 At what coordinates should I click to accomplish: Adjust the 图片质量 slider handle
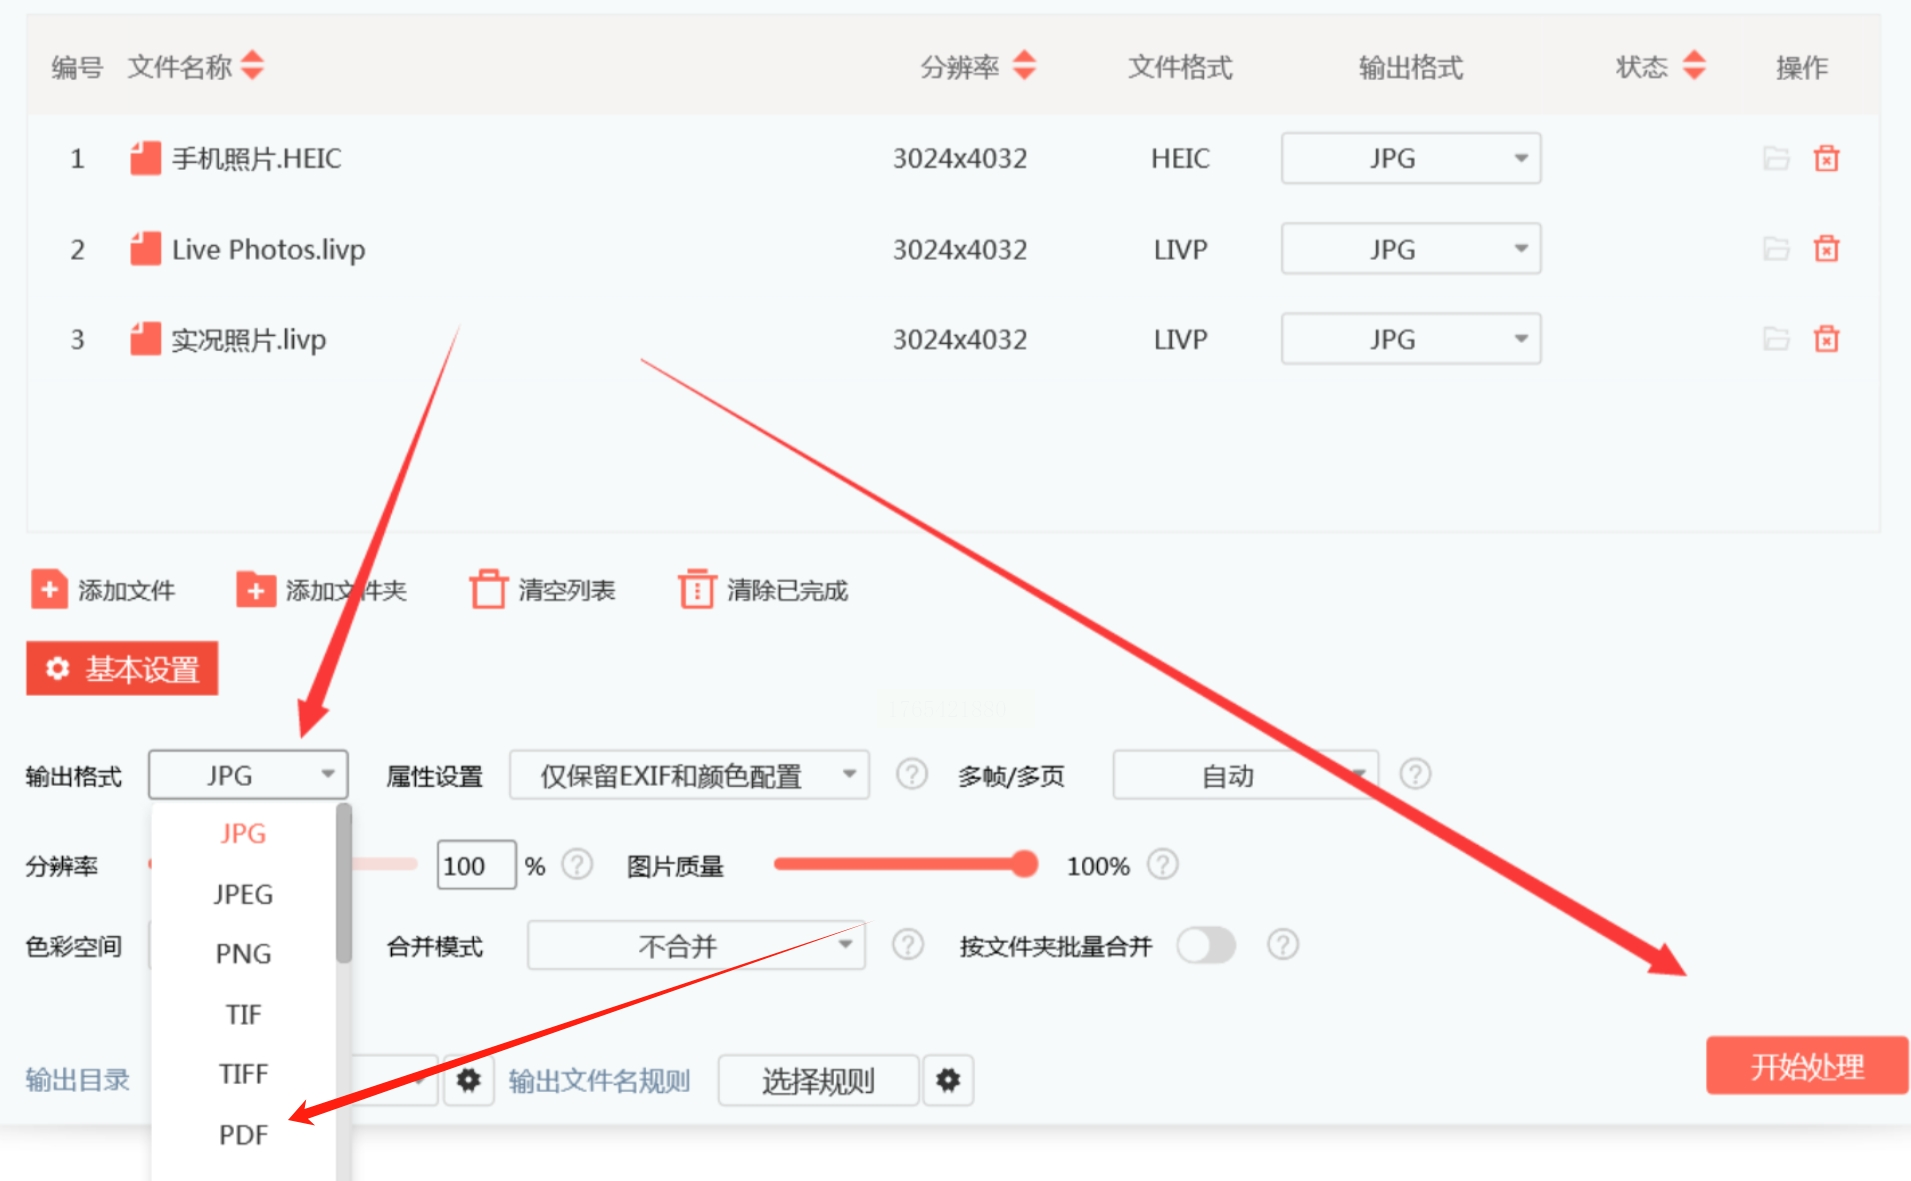(x=1023, y=864)
